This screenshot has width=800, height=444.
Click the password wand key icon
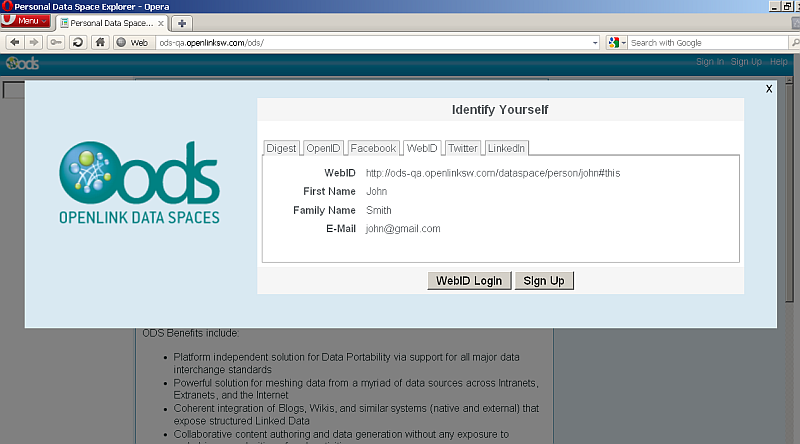(56, 43)
